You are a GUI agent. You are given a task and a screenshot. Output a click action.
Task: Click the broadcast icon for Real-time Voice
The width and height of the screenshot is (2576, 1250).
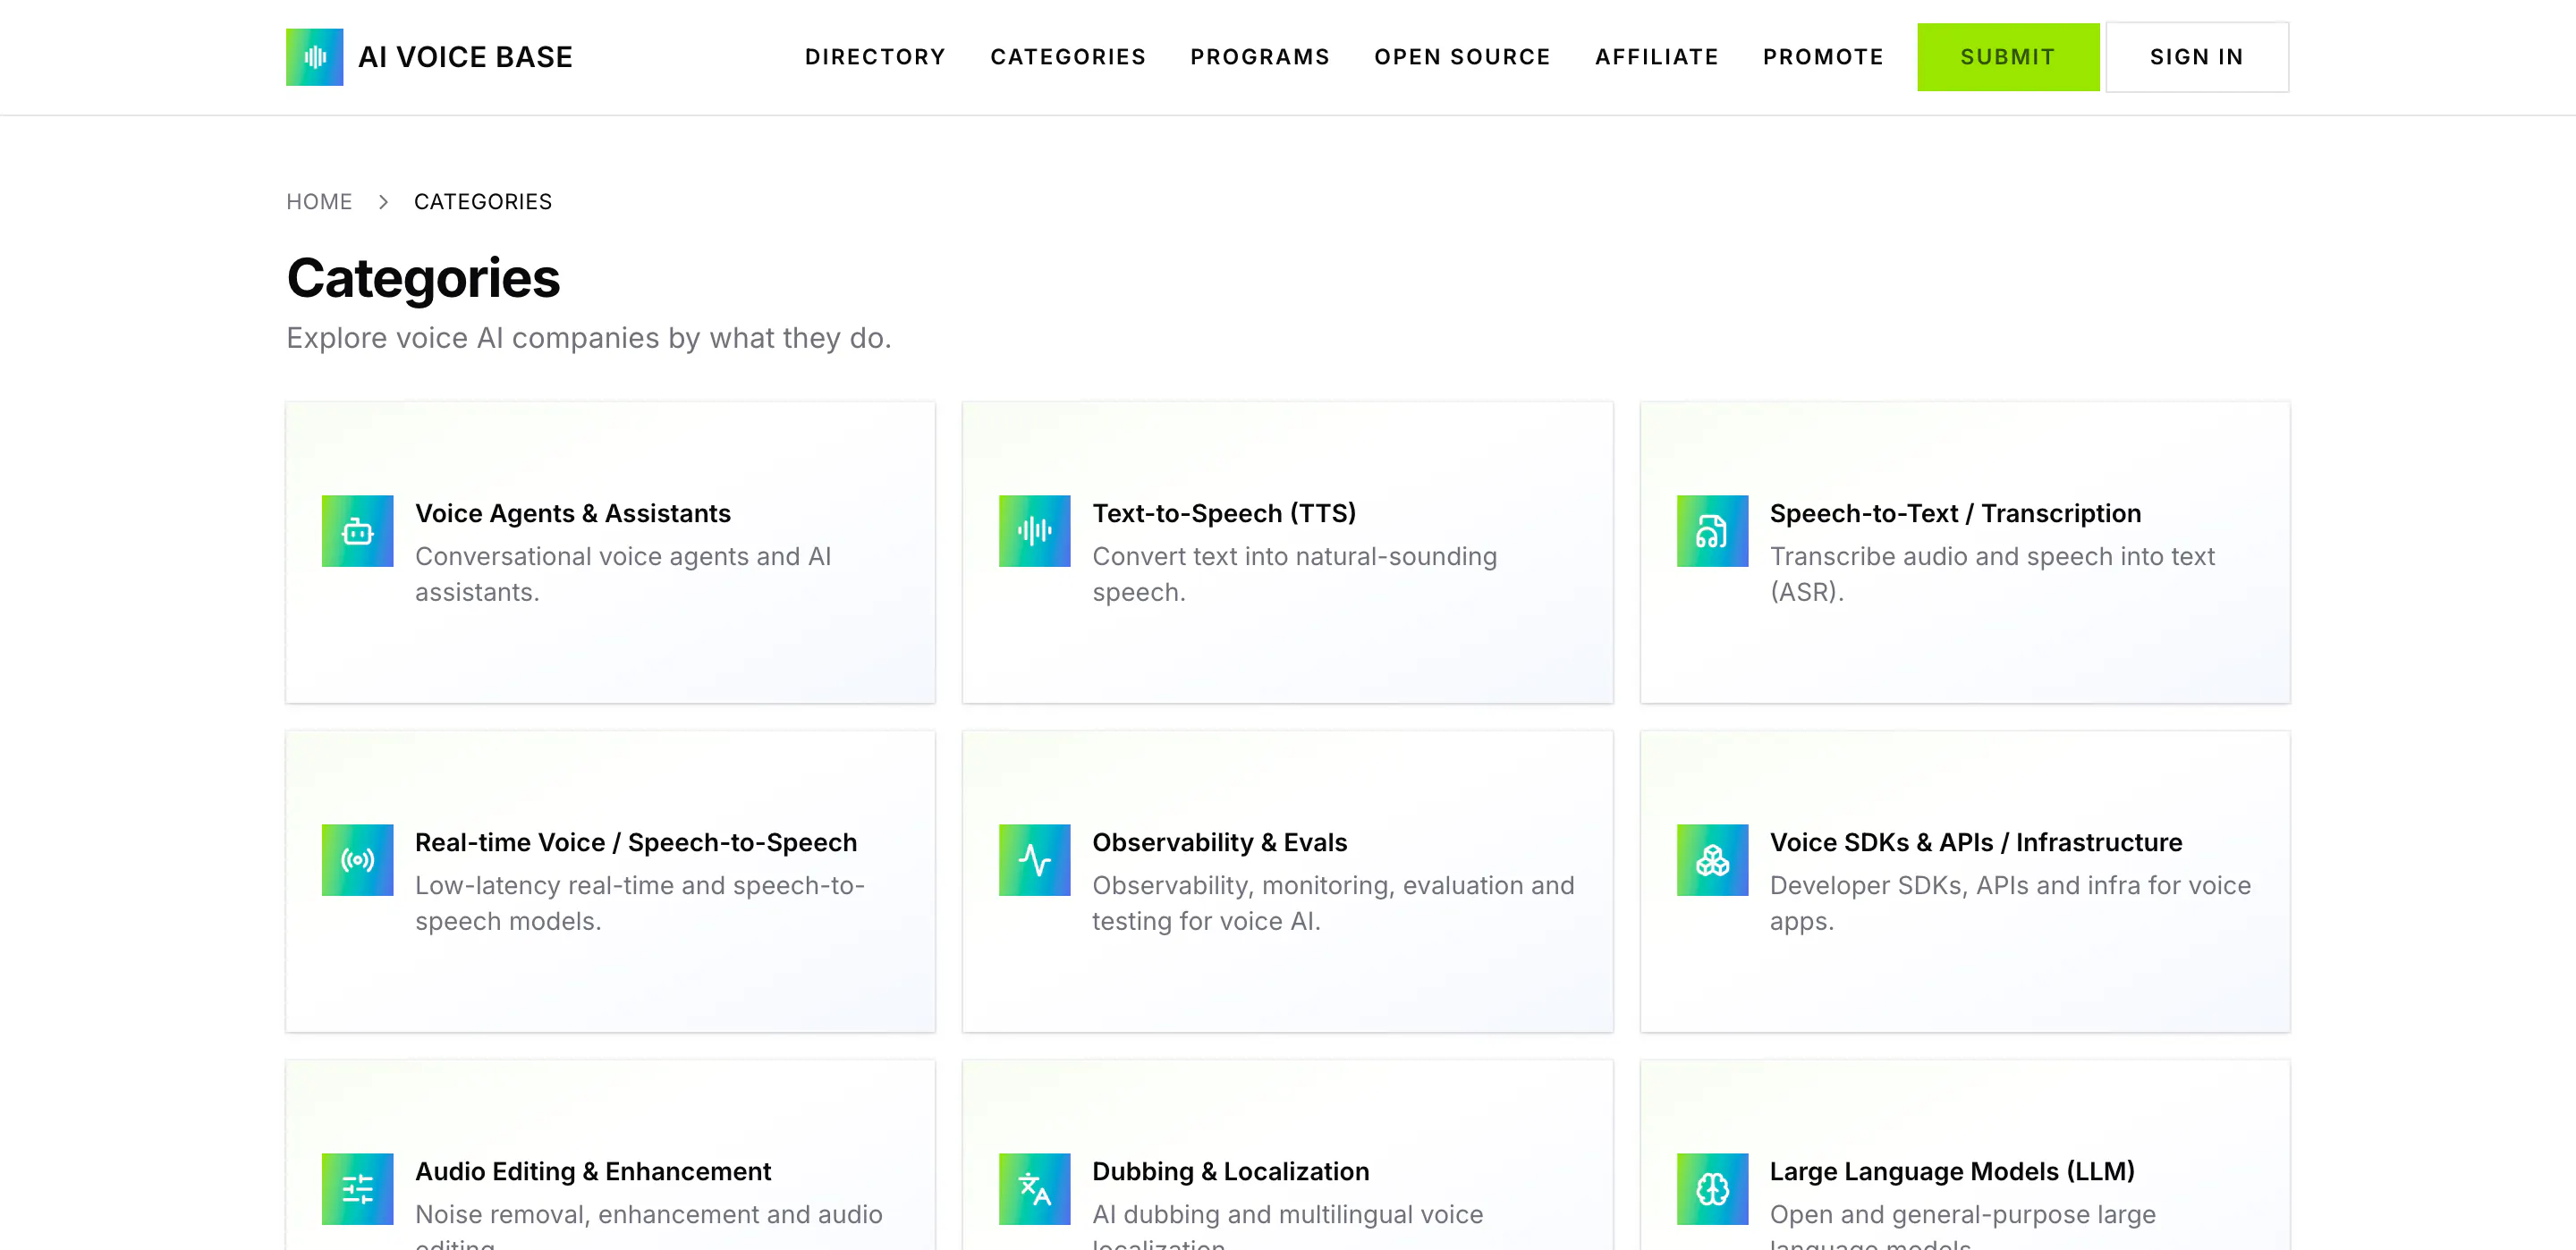point(357,860)
